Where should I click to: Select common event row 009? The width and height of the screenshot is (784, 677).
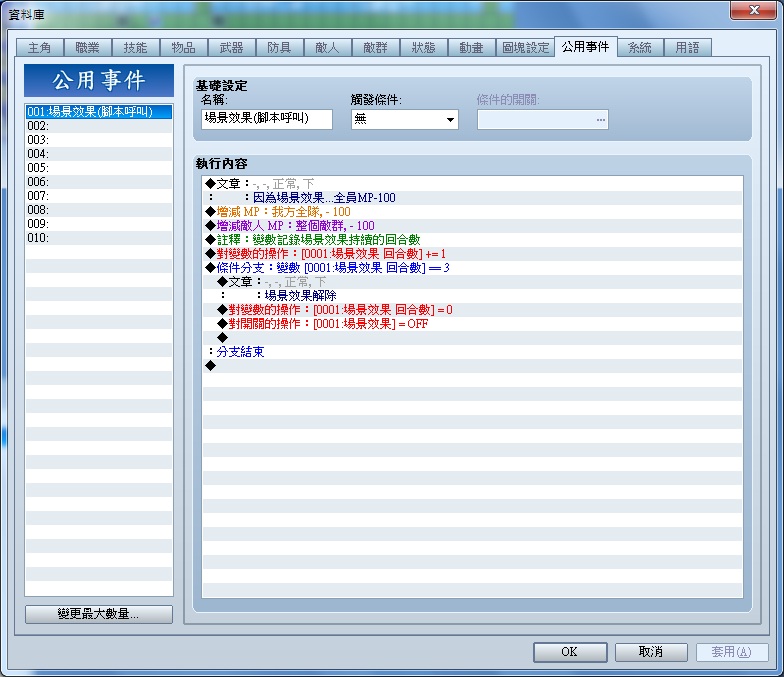pyautogui.click(x=98, y=224)
